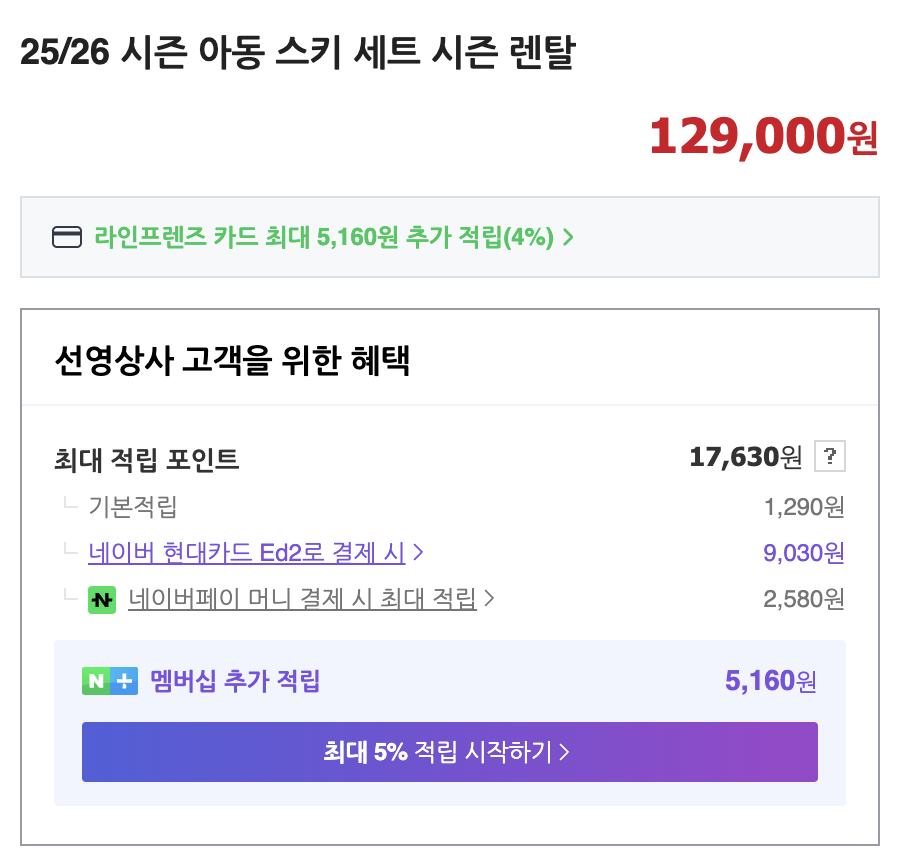
Task: Click the green Naver Pay N icon
Action: tap(102, 599)
